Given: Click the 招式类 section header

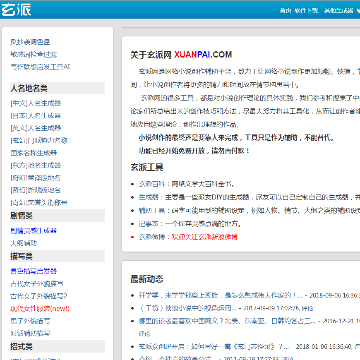Looking at the screenshot, I should pos(57,346).
